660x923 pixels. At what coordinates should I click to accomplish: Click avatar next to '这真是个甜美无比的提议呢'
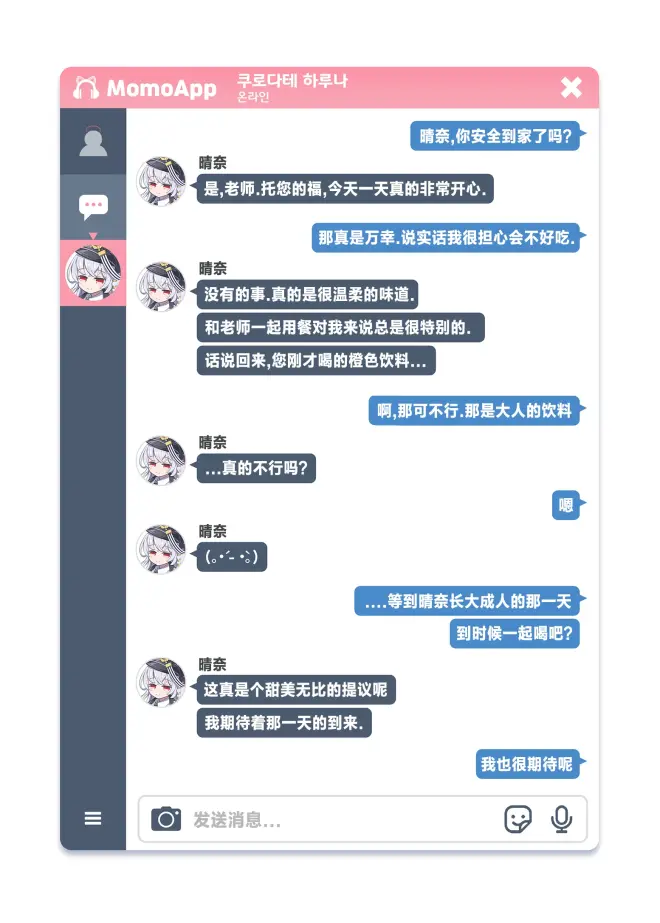pyautogui.click(x=161, y=682)
